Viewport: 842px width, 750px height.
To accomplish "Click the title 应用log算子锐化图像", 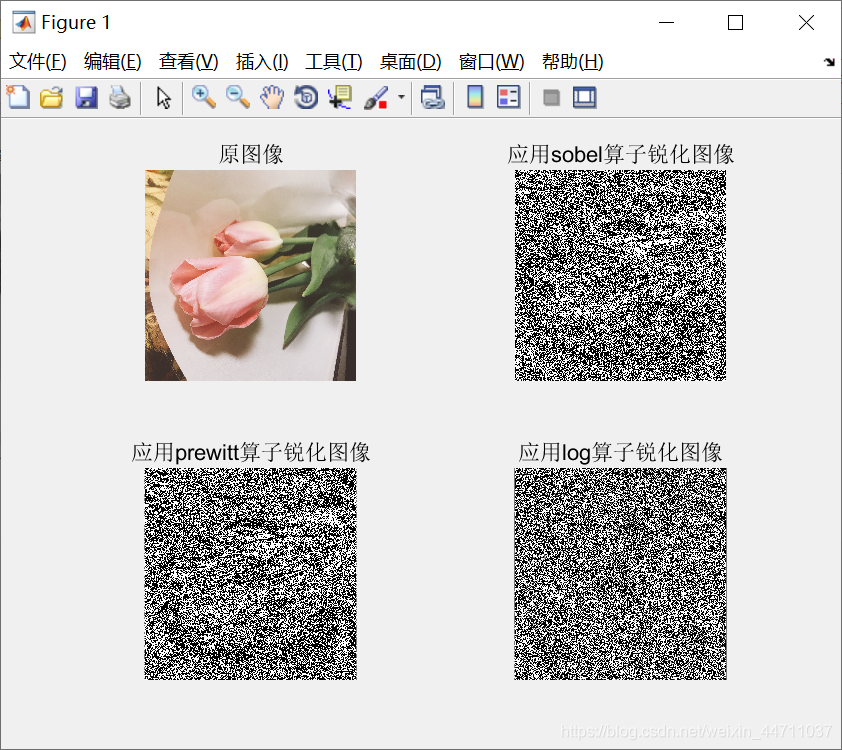I will click(620, 453).
